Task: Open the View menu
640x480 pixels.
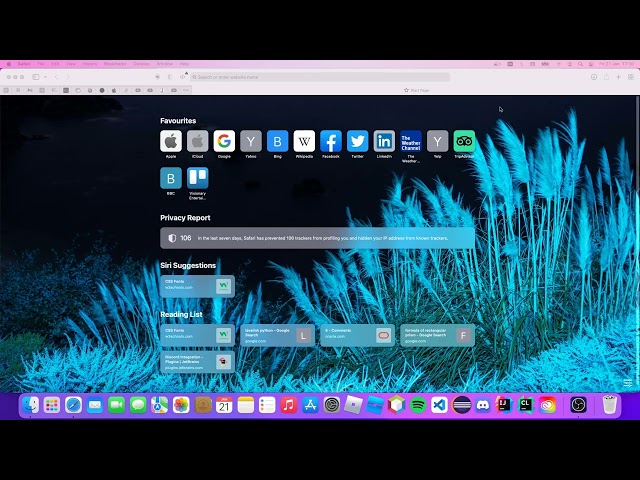Action: point(71,64)
